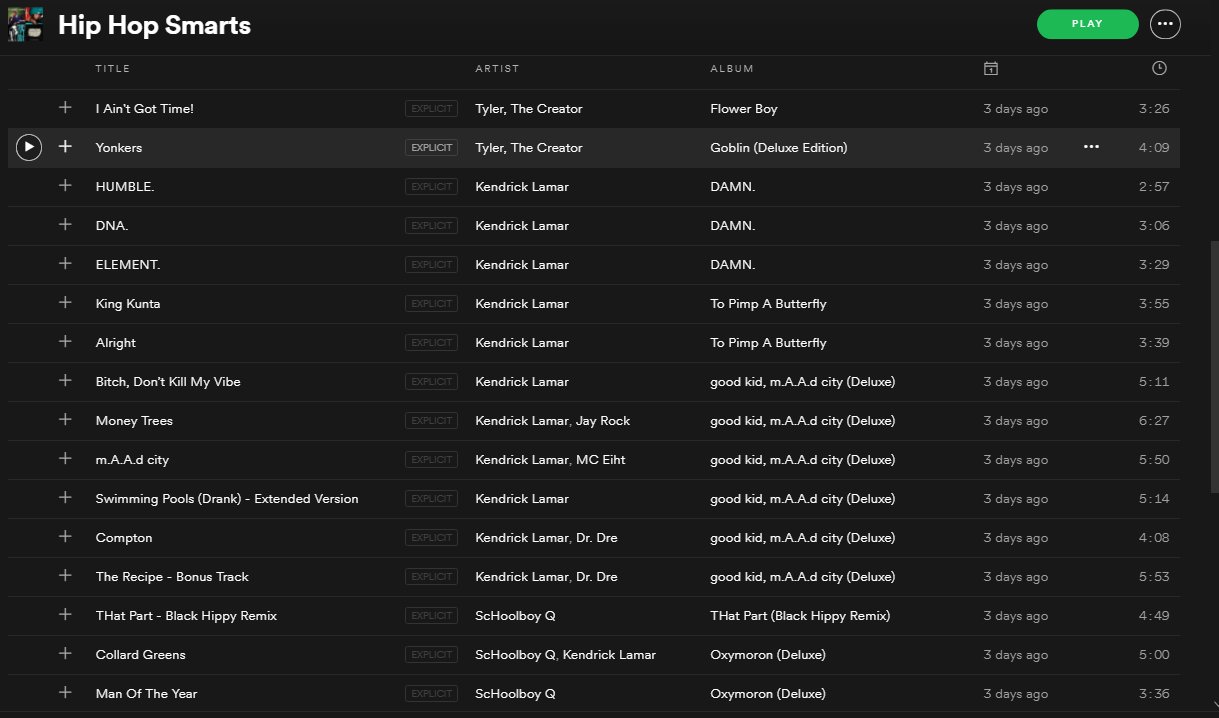Select the Compton track title

click(x=124, y=538)
